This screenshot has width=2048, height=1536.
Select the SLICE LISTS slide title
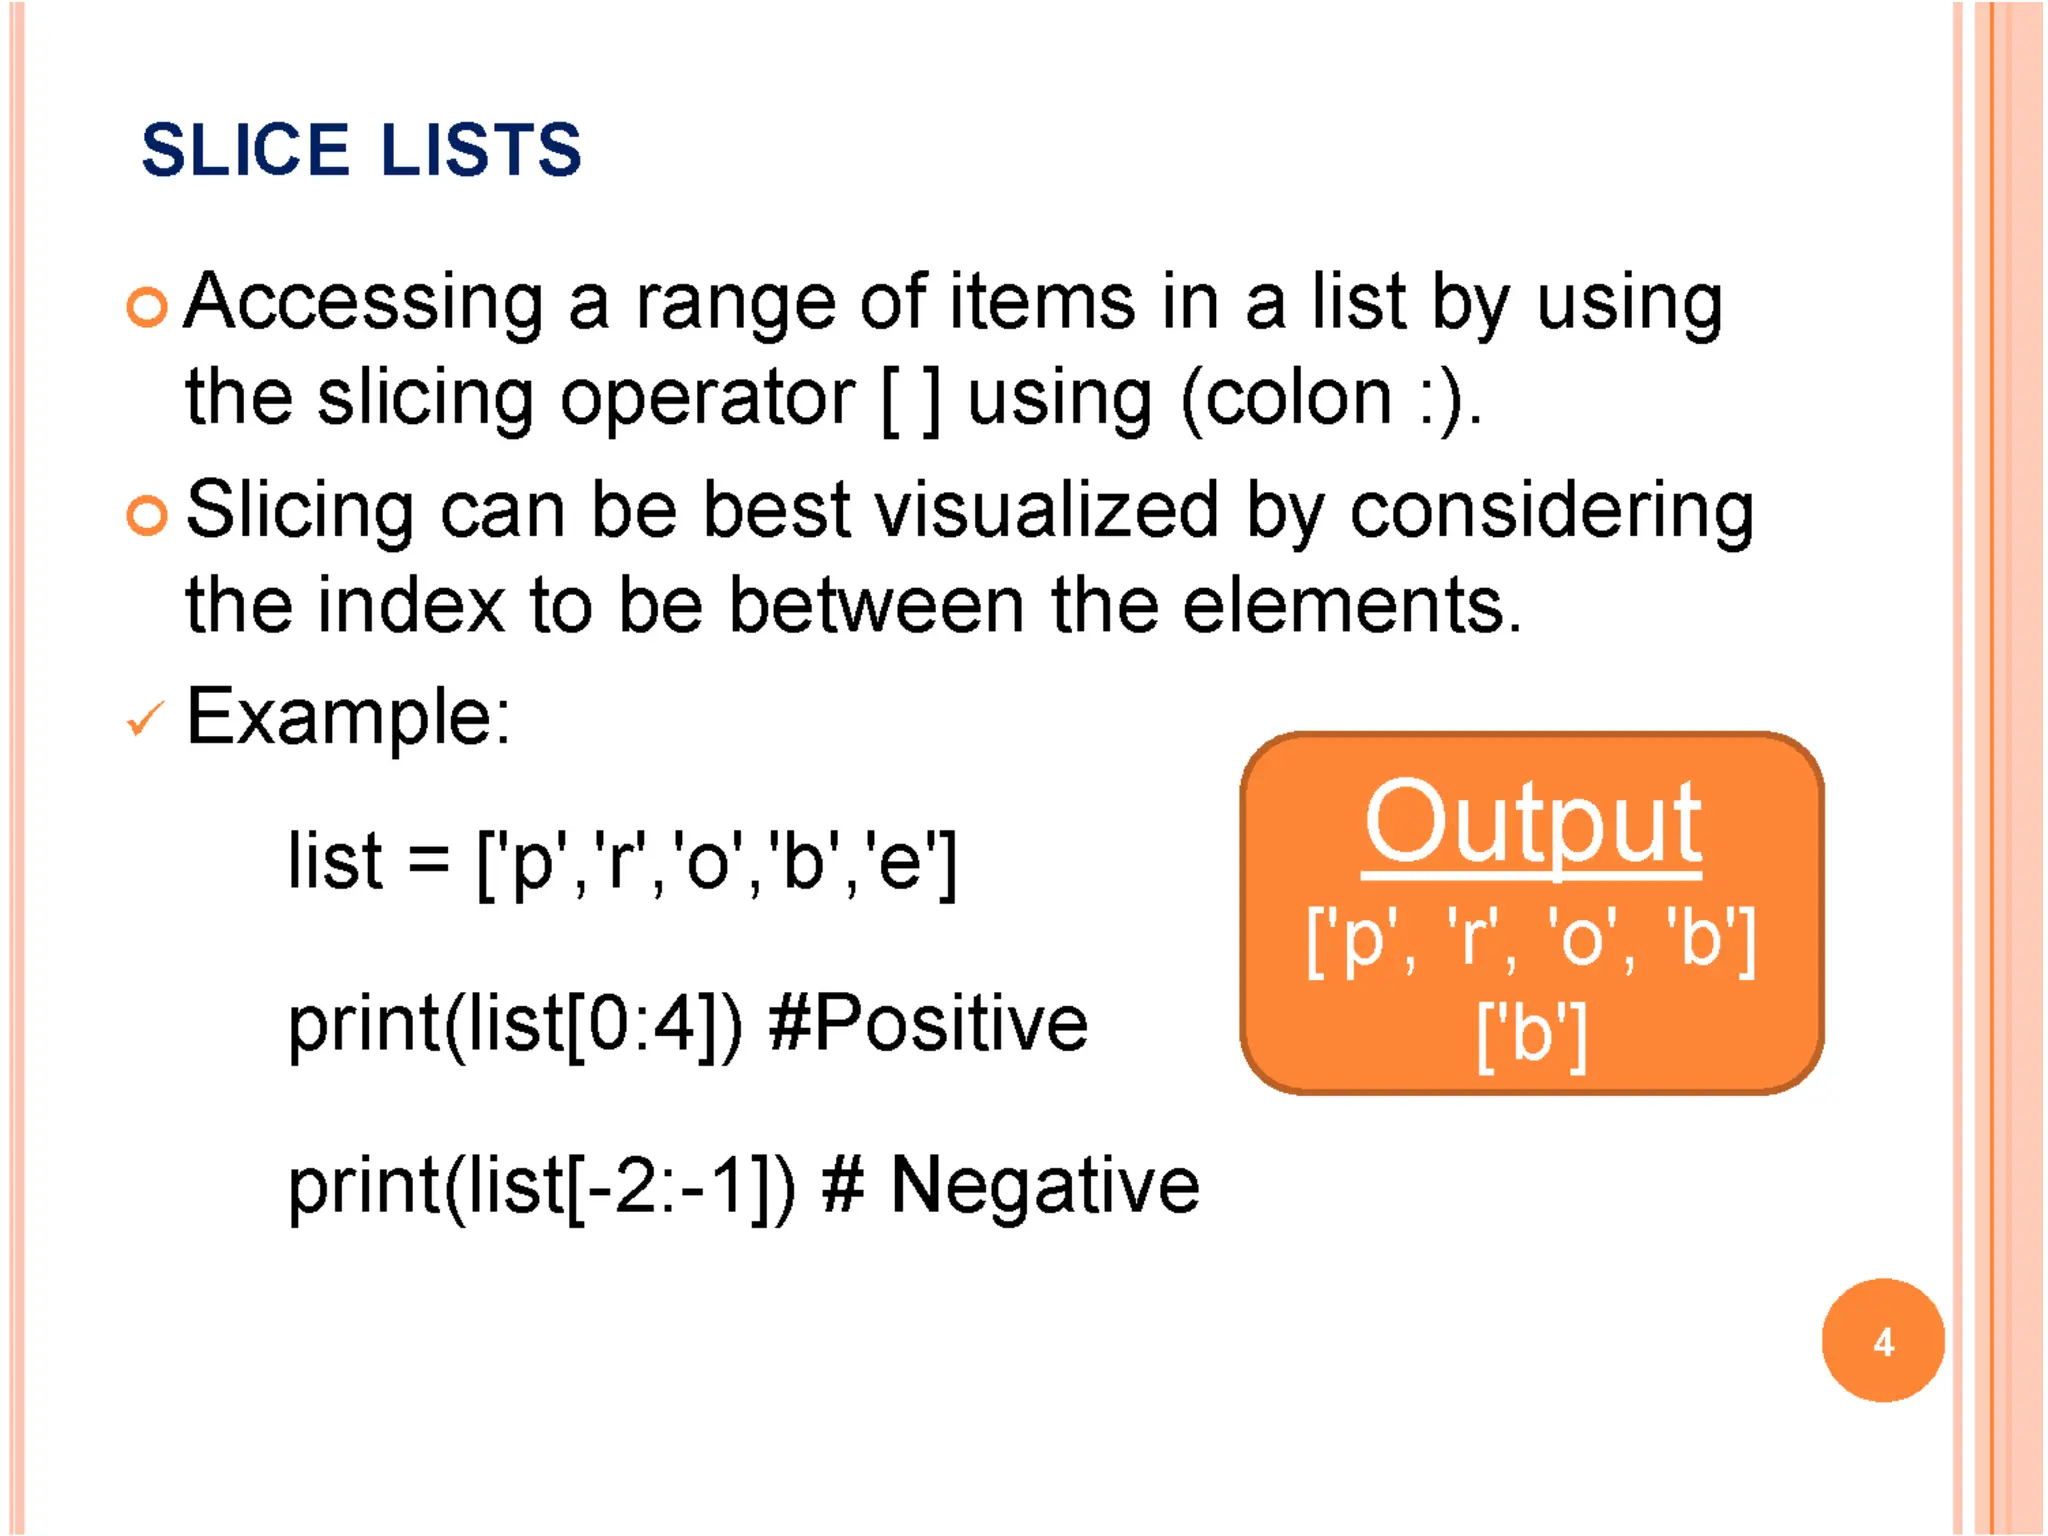tap(361, 151)
